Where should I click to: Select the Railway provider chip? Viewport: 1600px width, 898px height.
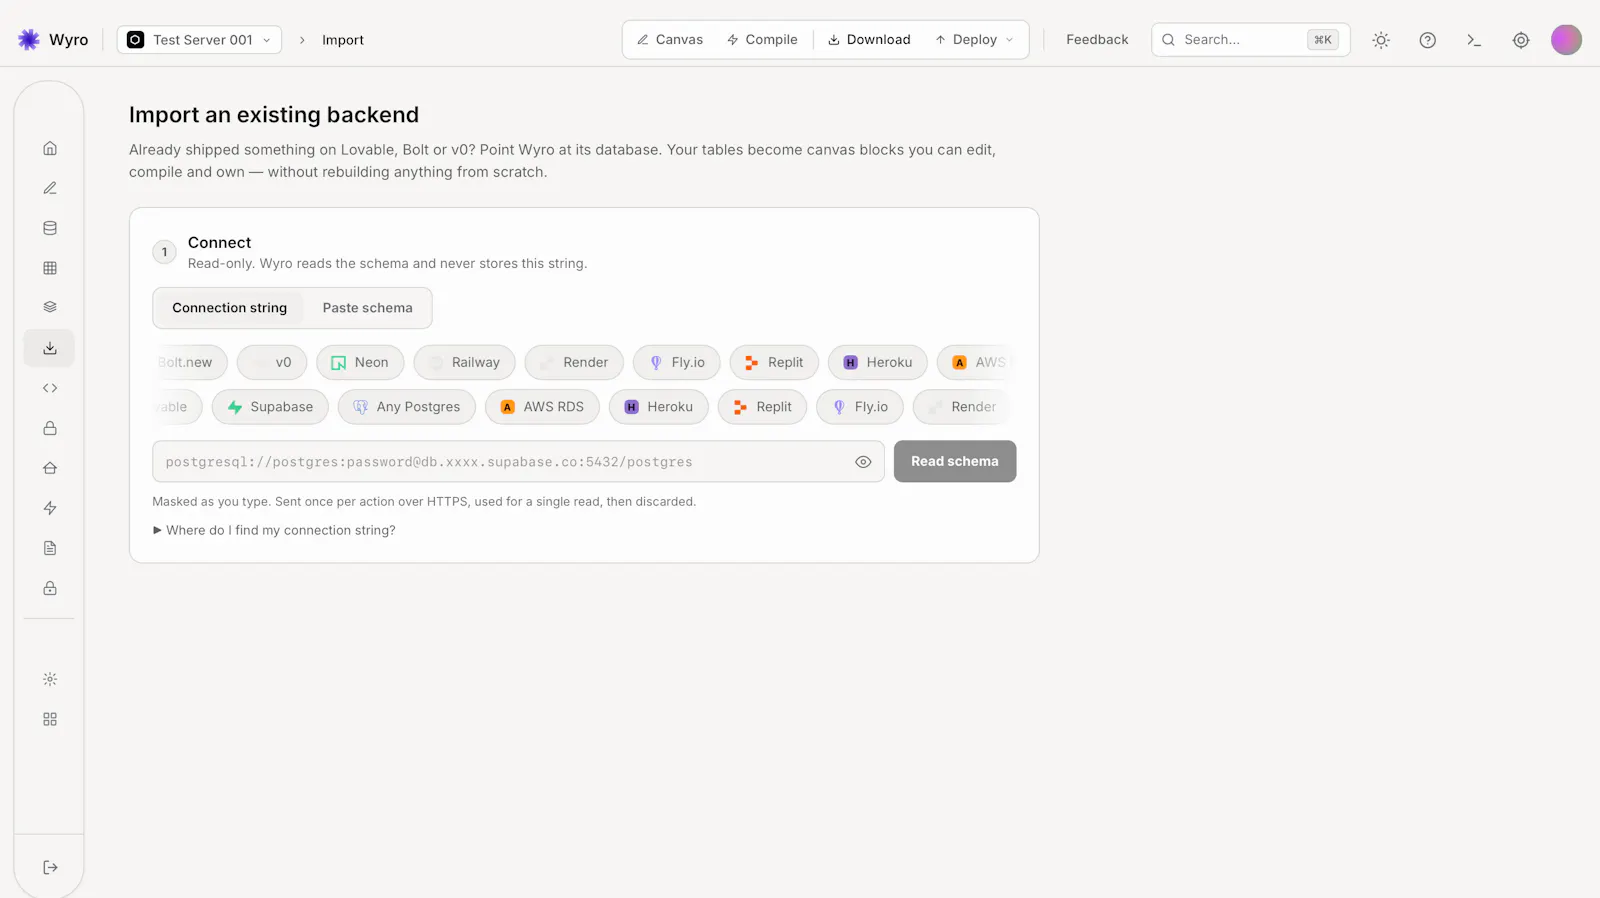464,363
